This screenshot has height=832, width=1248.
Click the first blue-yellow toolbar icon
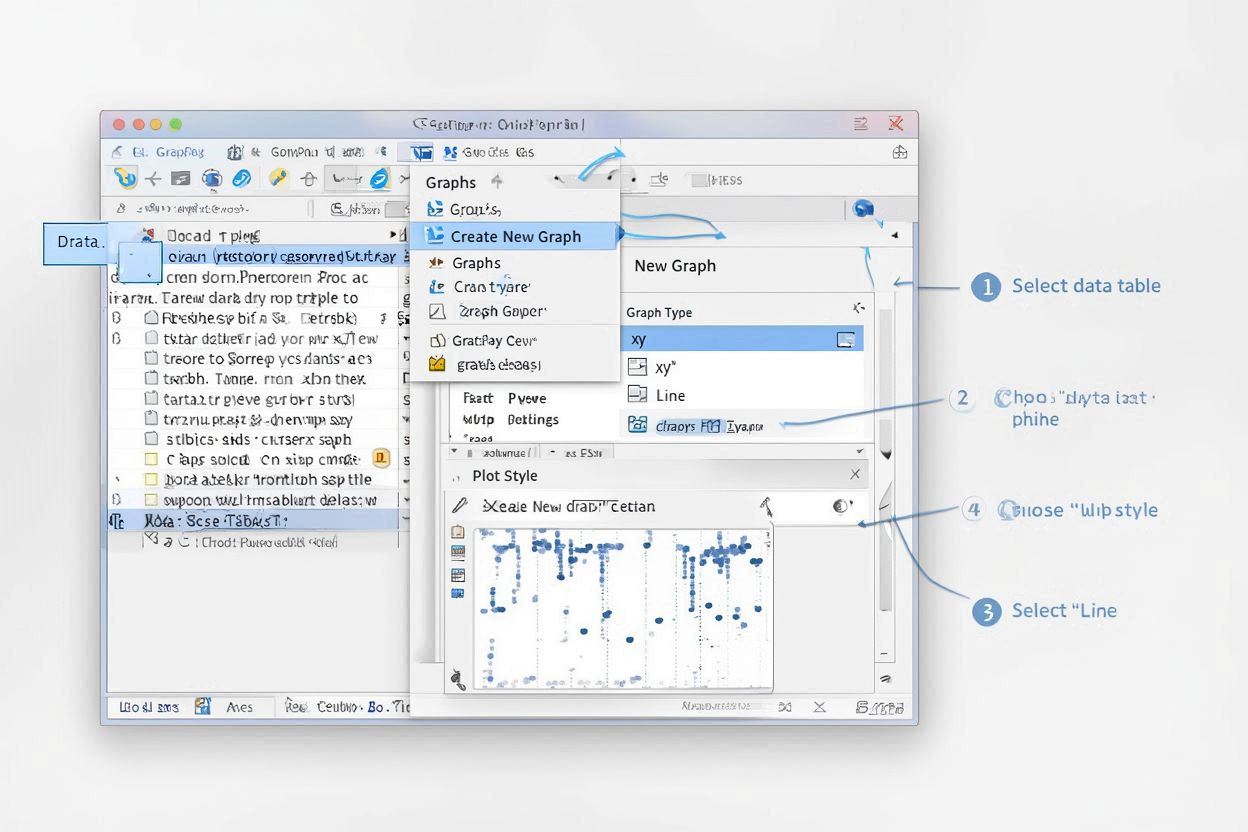pos(125,179)
